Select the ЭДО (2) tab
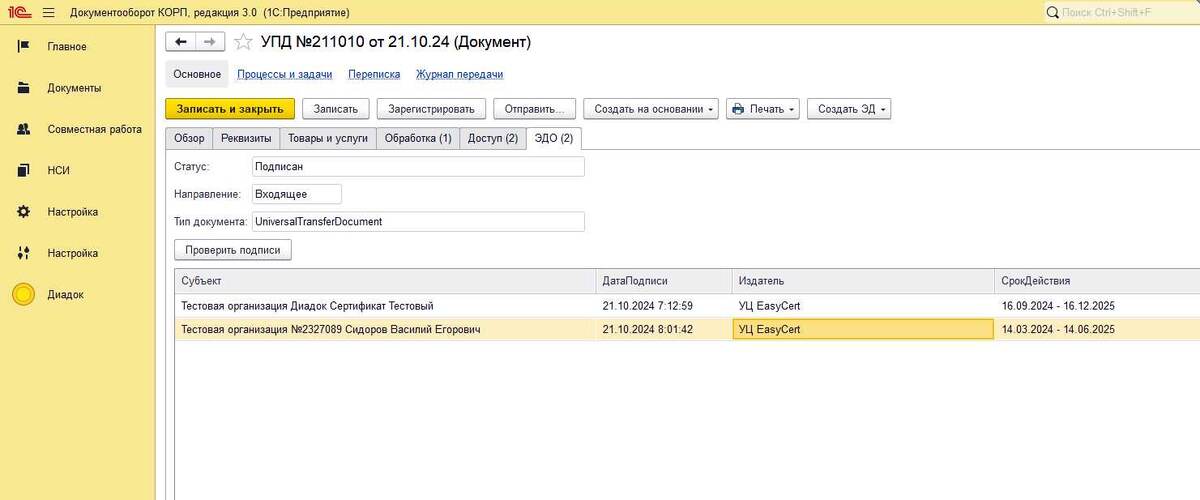This screenshot has height=500, width=1200. 554,138
